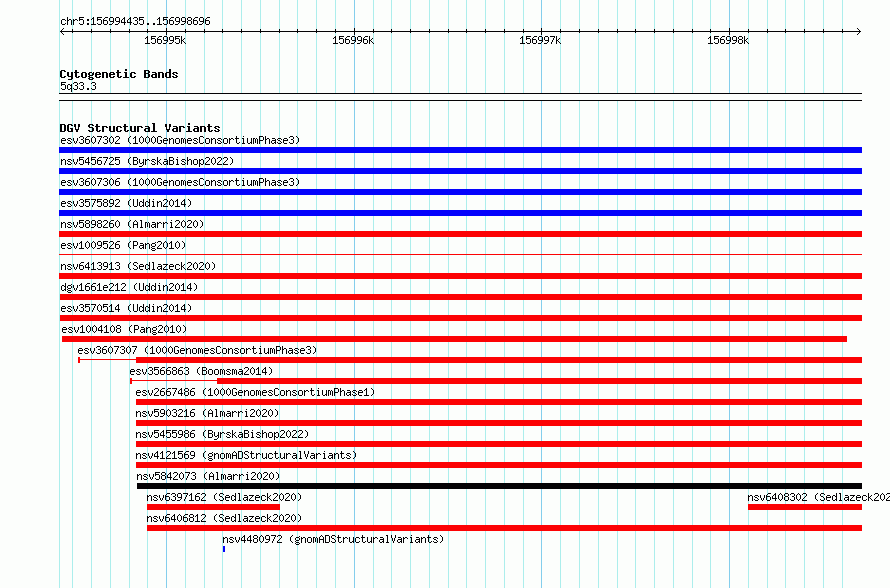The height and width of the screenshot is (588, 890).
Task: Select the black bar of nsv5842073
Action: (499, 486)
